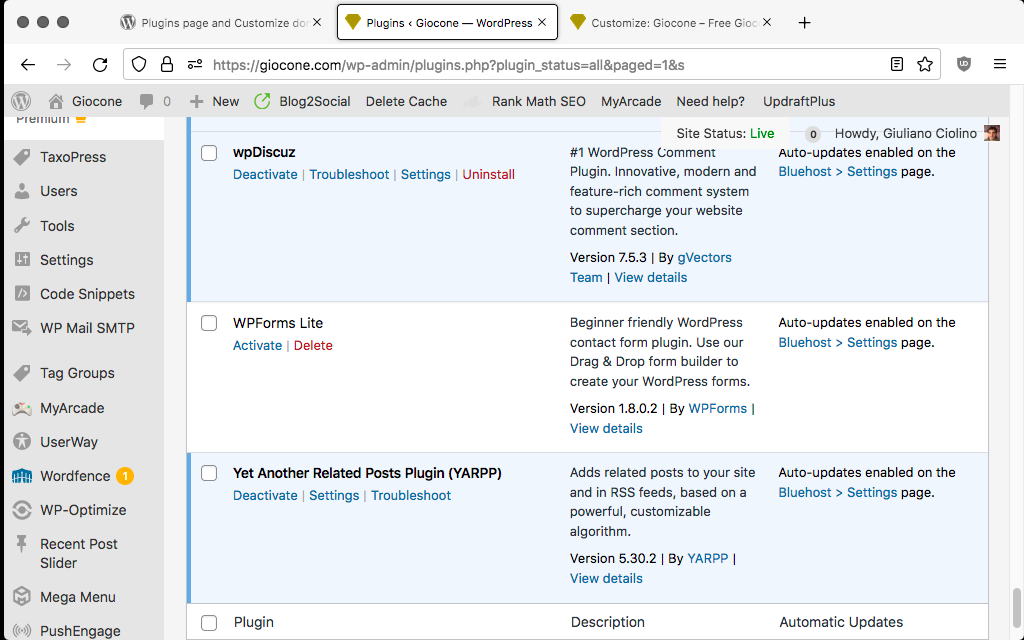Open wpDiscuz Troubleshoot link
This screenshot has width=1024, height=640.
pyautogui.click(x=349, y=174)
